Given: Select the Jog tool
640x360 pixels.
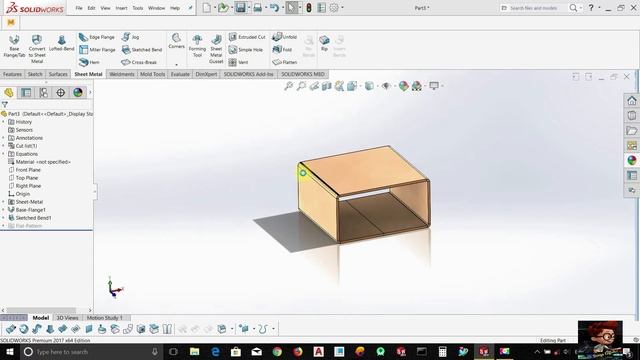Looking at the screenshot, I should (131, 37).
